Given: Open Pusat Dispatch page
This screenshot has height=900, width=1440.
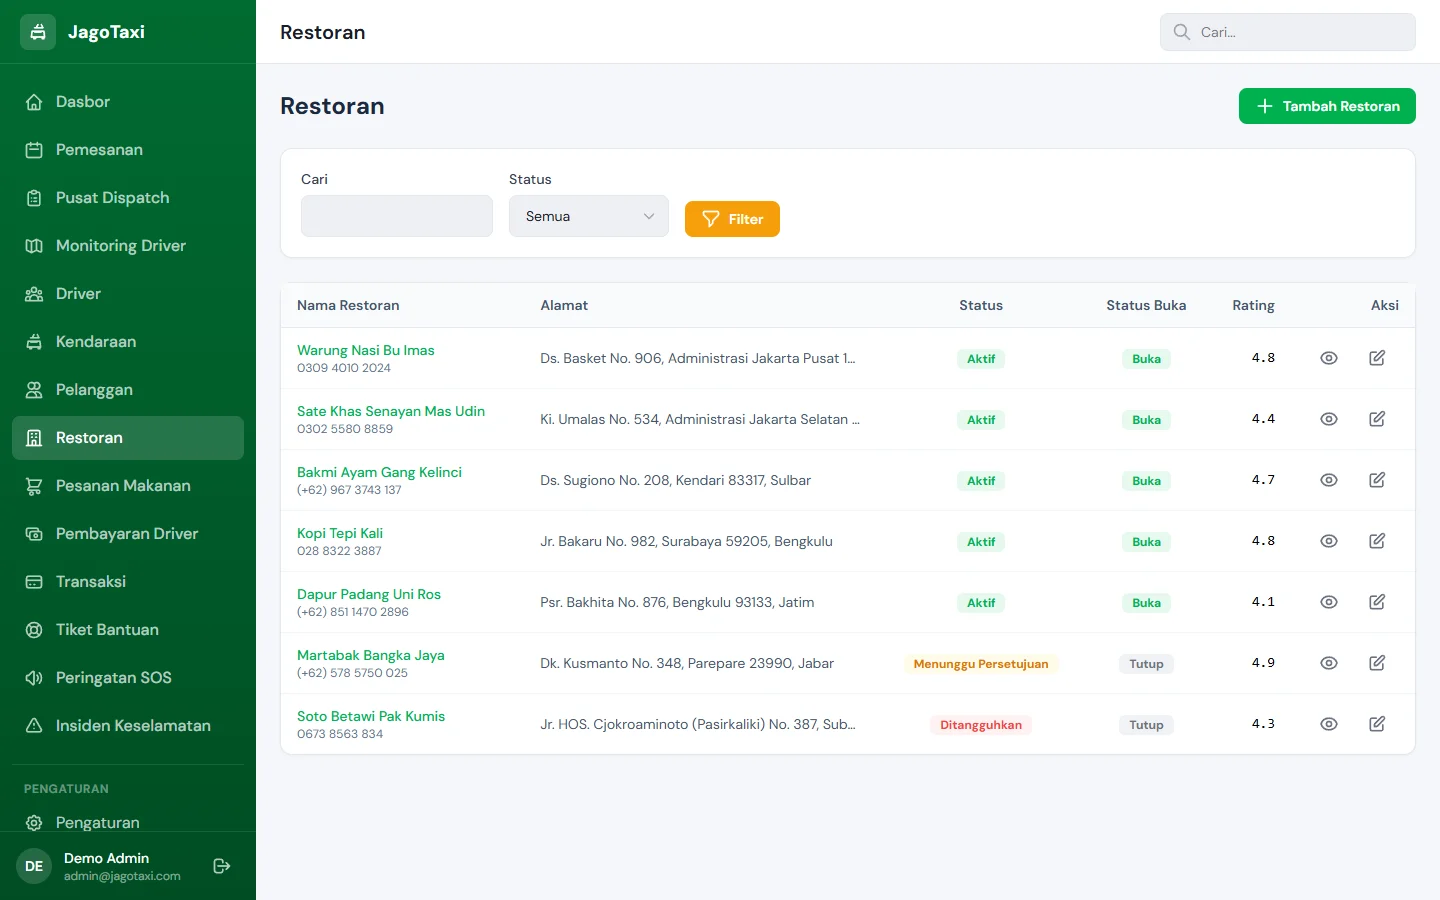Looking at the screenshot, I should click(128, 198).
